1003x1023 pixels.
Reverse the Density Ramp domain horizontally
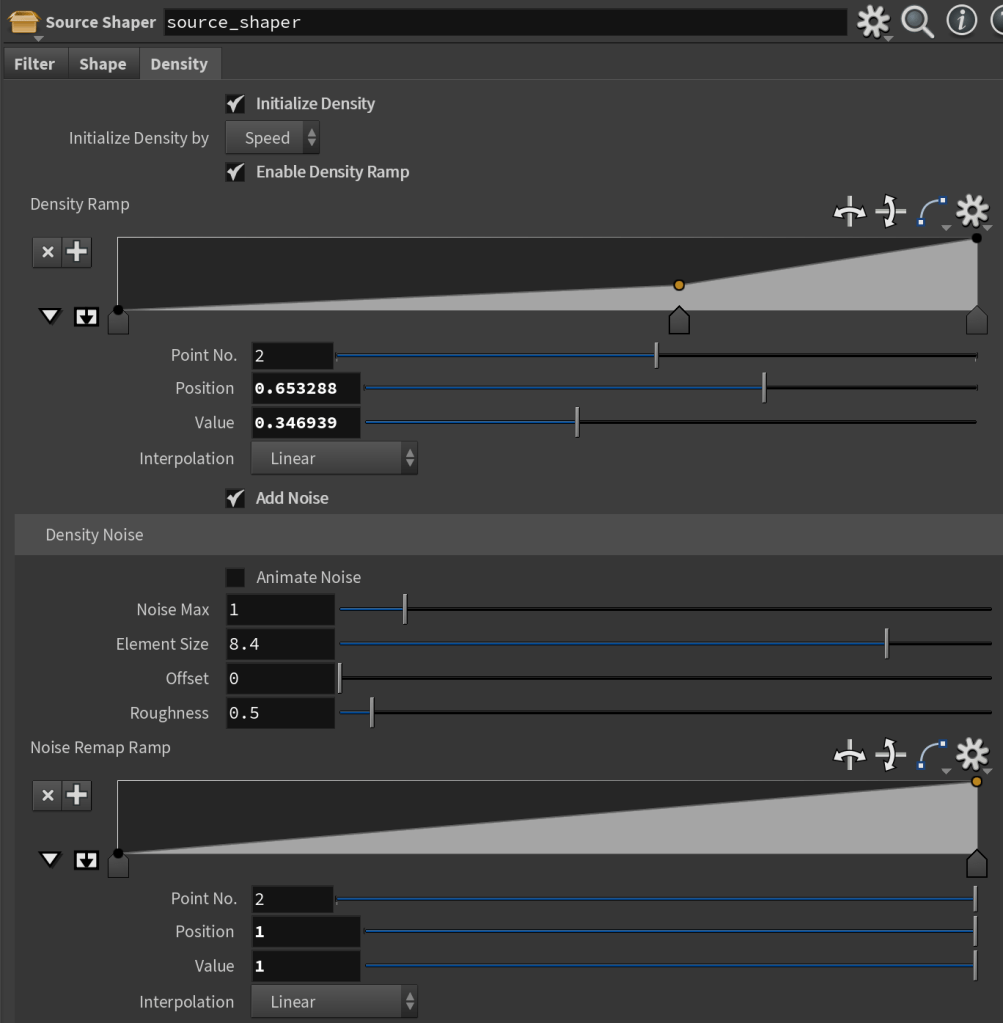pos(849,211)
